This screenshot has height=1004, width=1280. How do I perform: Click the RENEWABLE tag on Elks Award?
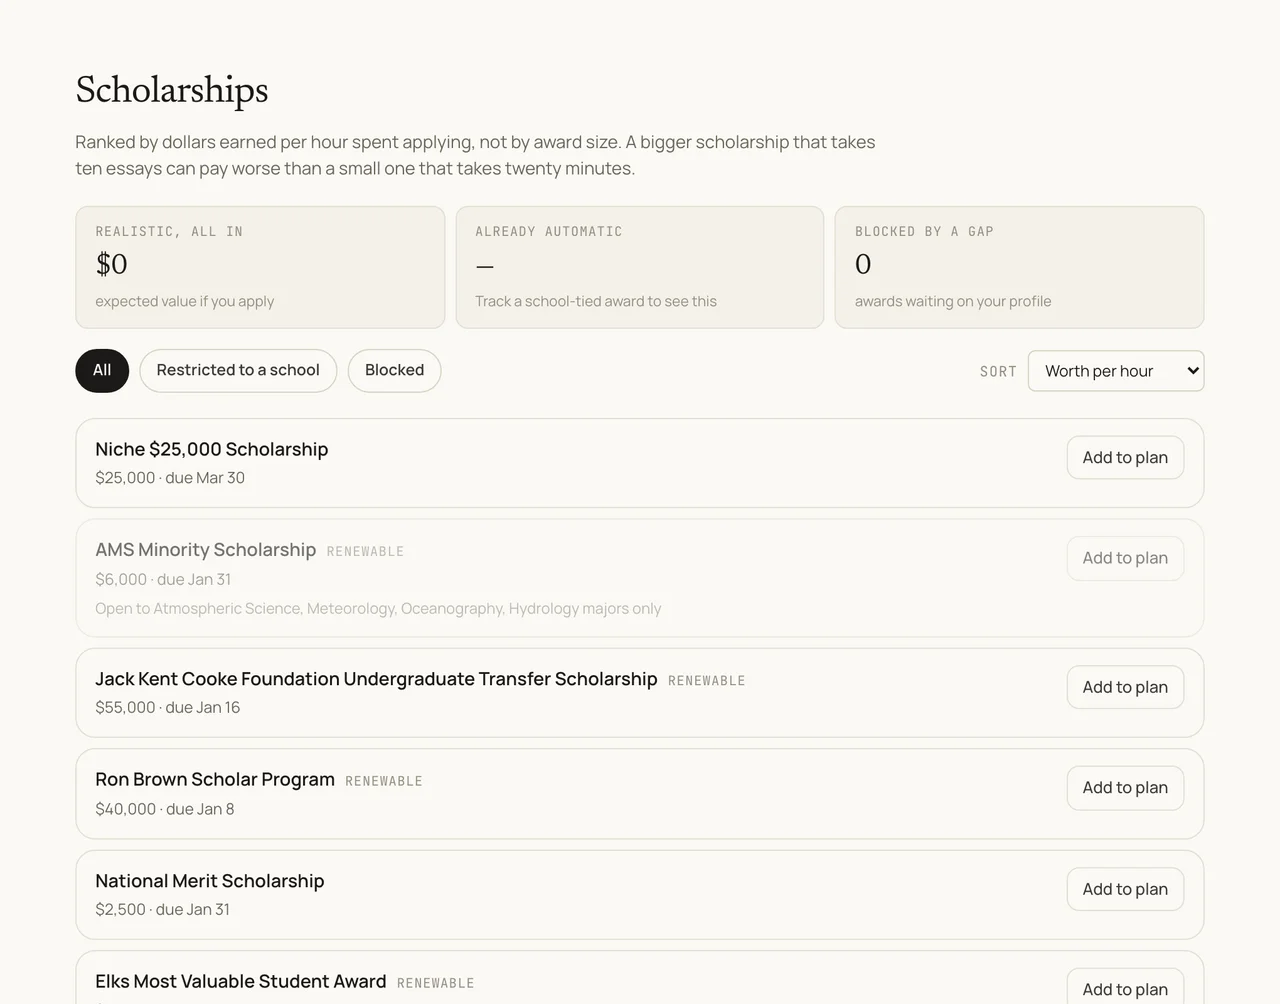pos(436,984)
